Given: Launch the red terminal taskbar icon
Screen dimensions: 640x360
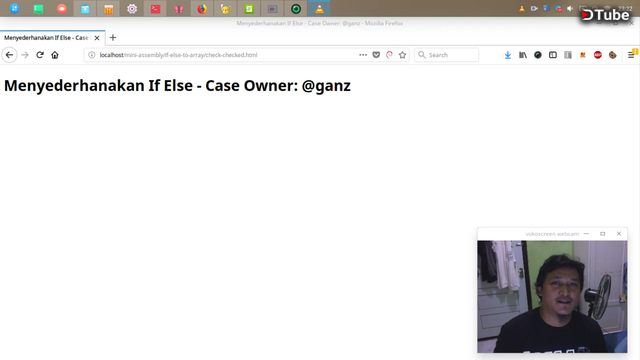Looking at the screenshot, I should click(x=156, y=9).
